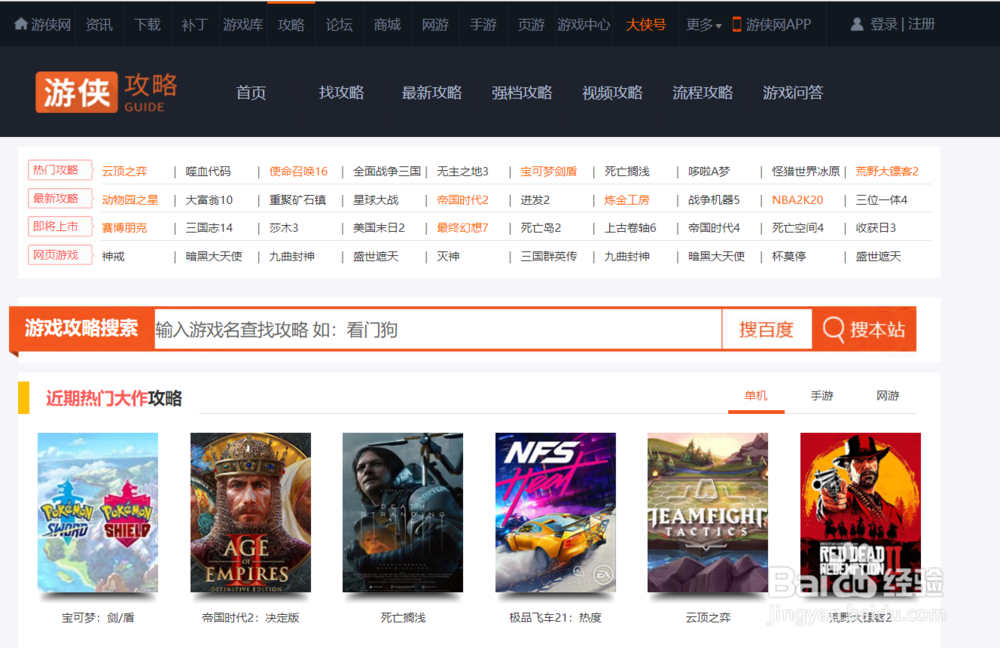
Task: Click the 云顶之弈 caption under cover
Action: (708, 617)
